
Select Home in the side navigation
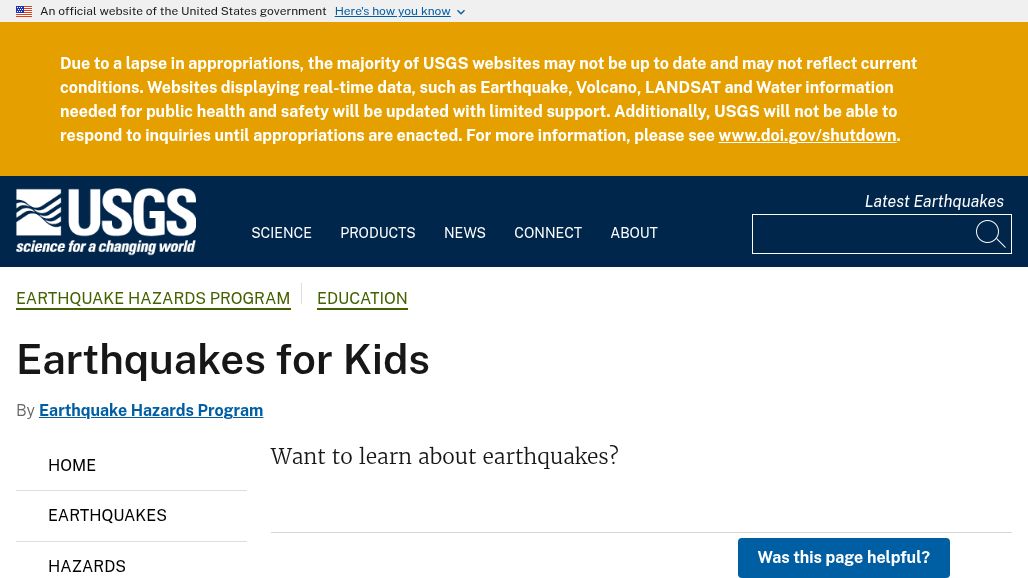coord(72,465)
